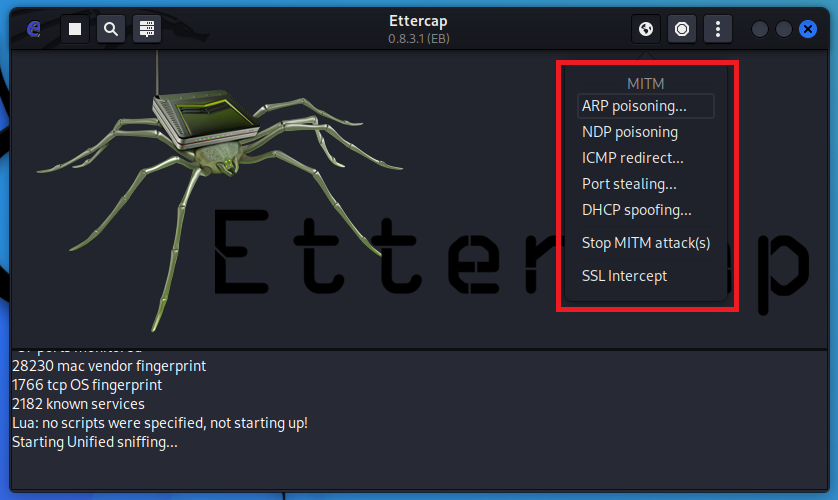Minimize the Ettercap window
Image resolution: width=838 pixels, height=500 pixels.
759,29
